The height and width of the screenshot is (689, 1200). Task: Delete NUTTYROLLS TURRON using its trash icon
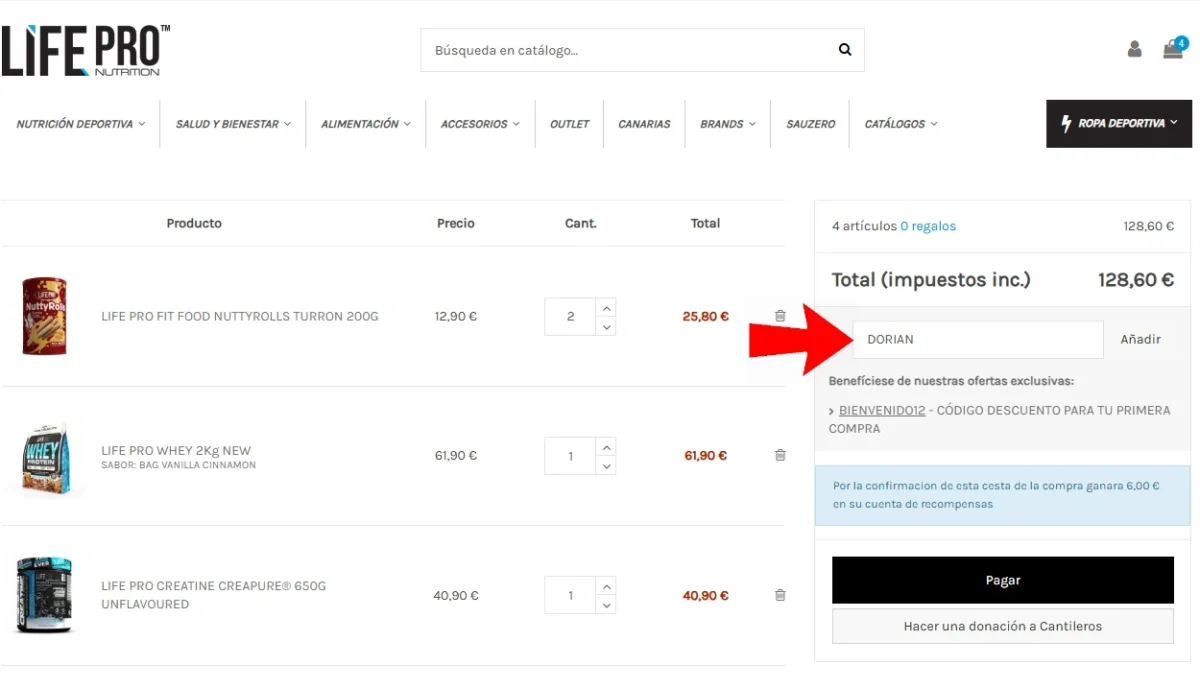coord(780,315)
